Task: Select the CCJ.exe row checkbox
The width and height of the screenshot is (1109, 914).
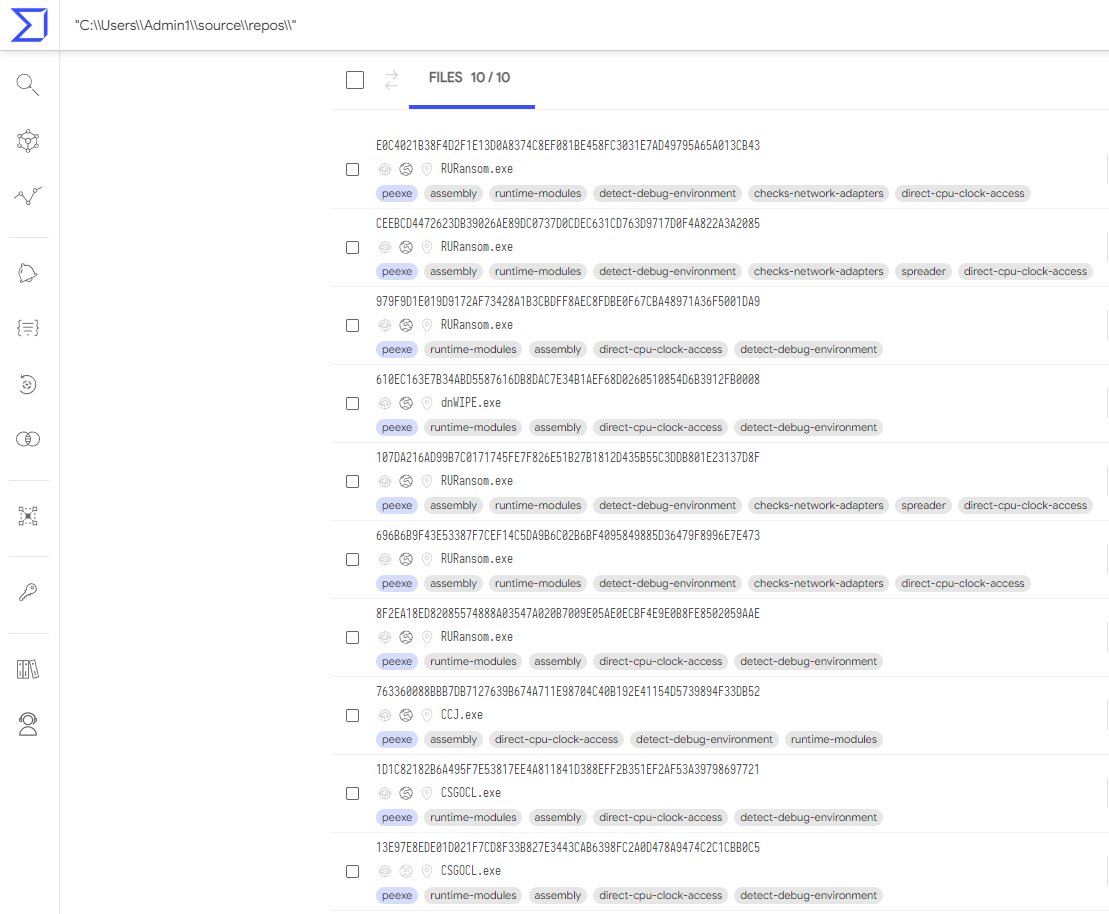Action: click(352, 715)
